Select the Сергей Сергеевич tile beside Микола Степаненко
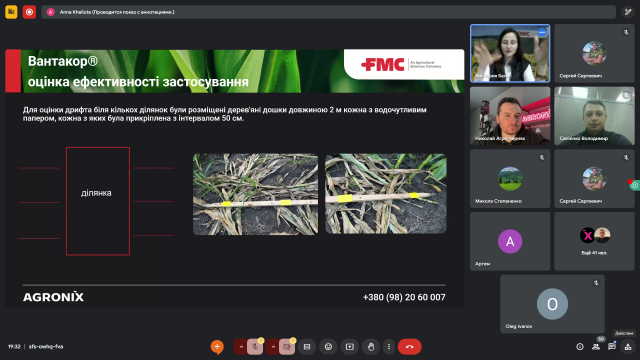 coord(594,179)
